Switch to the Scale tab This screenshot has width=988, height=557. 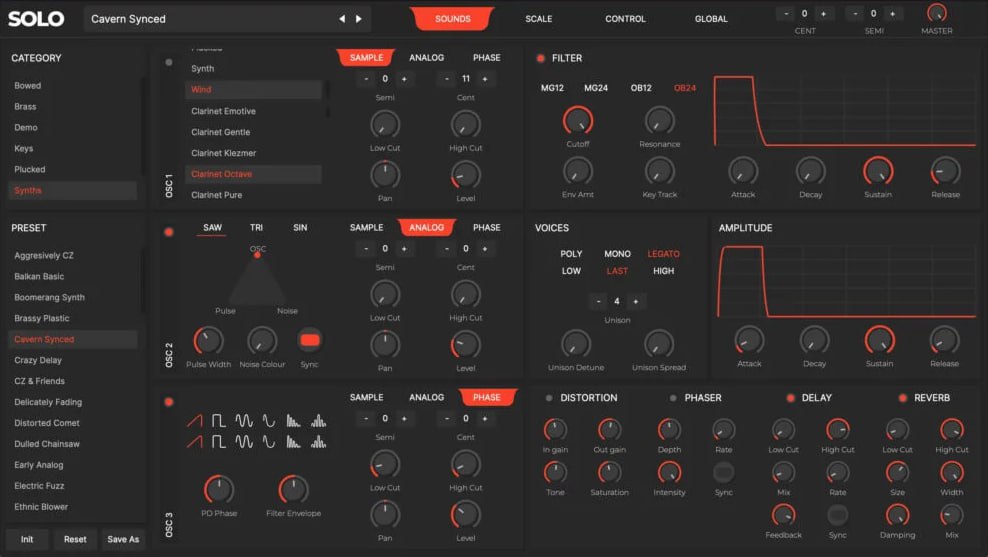(538, 19)
